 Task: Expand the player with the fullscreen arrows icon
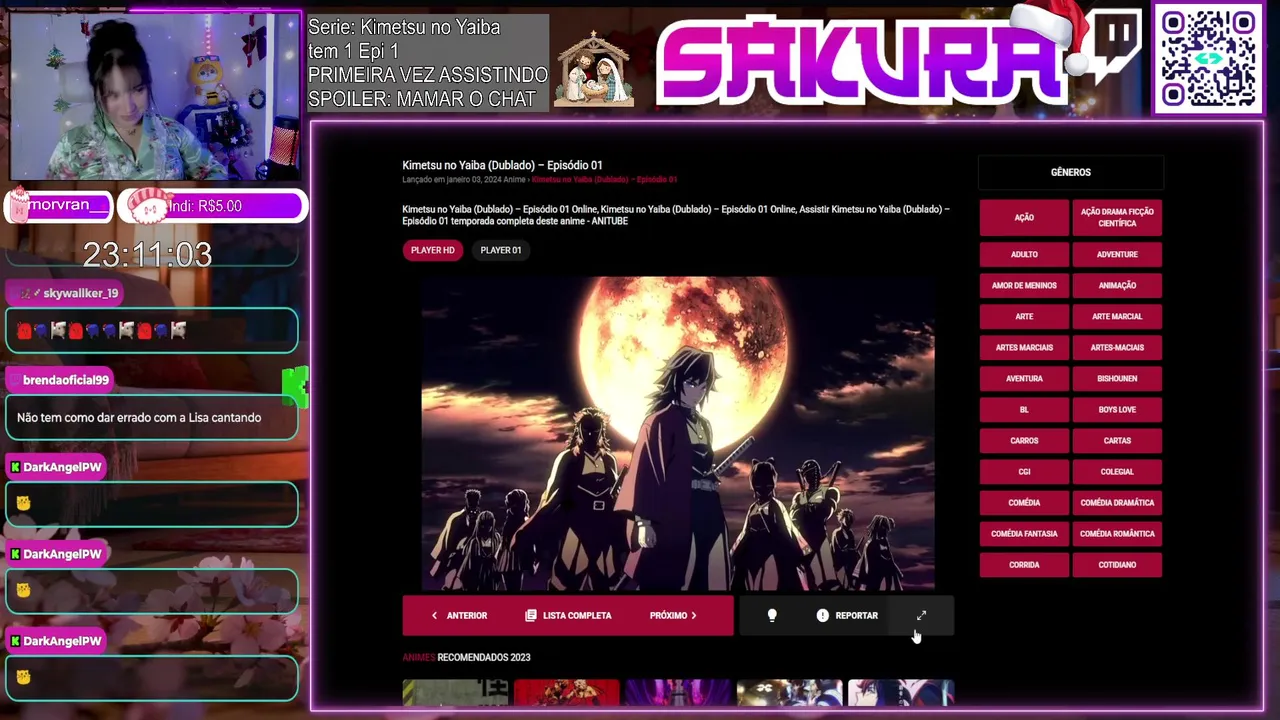click(921, 616)
